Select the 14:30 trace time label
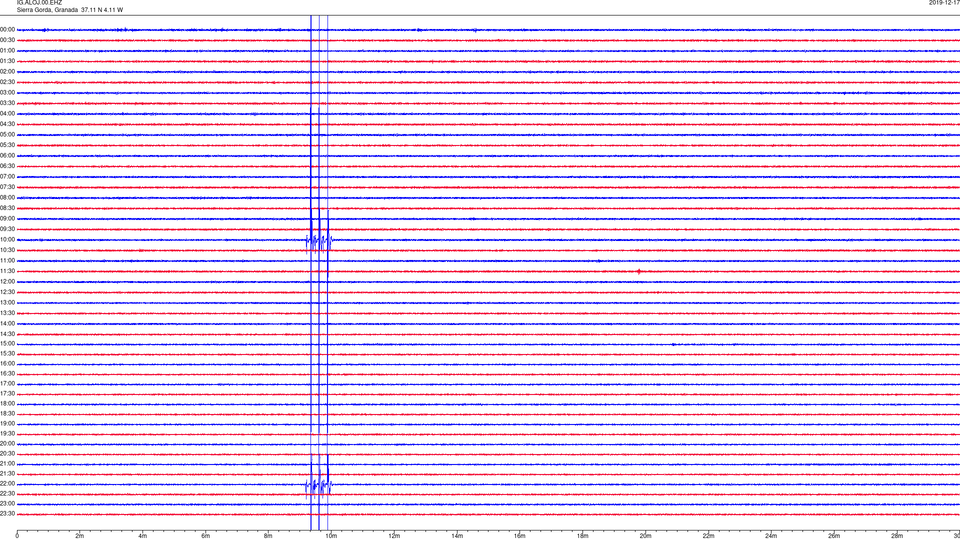 [7, 334]
